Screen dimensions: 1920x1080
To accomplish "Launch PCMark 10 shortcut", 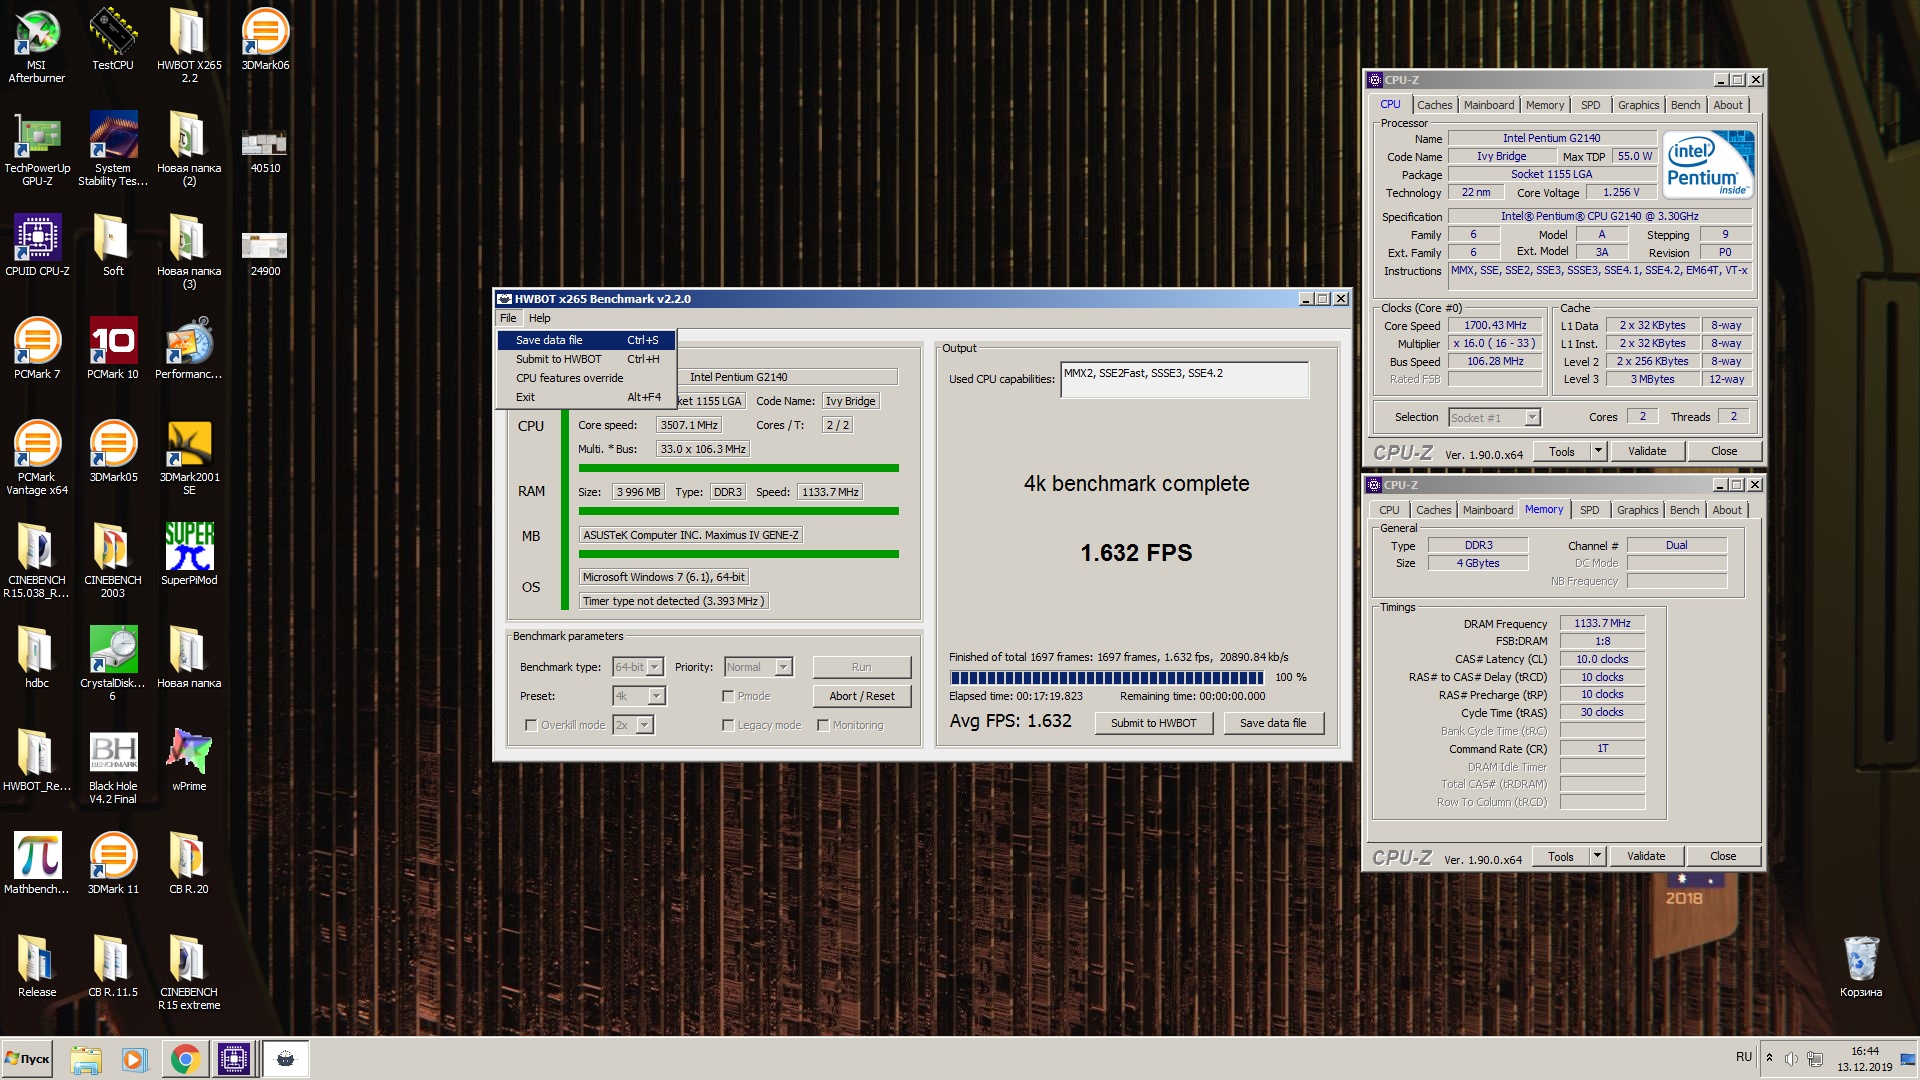I will [x=113, y=348].
